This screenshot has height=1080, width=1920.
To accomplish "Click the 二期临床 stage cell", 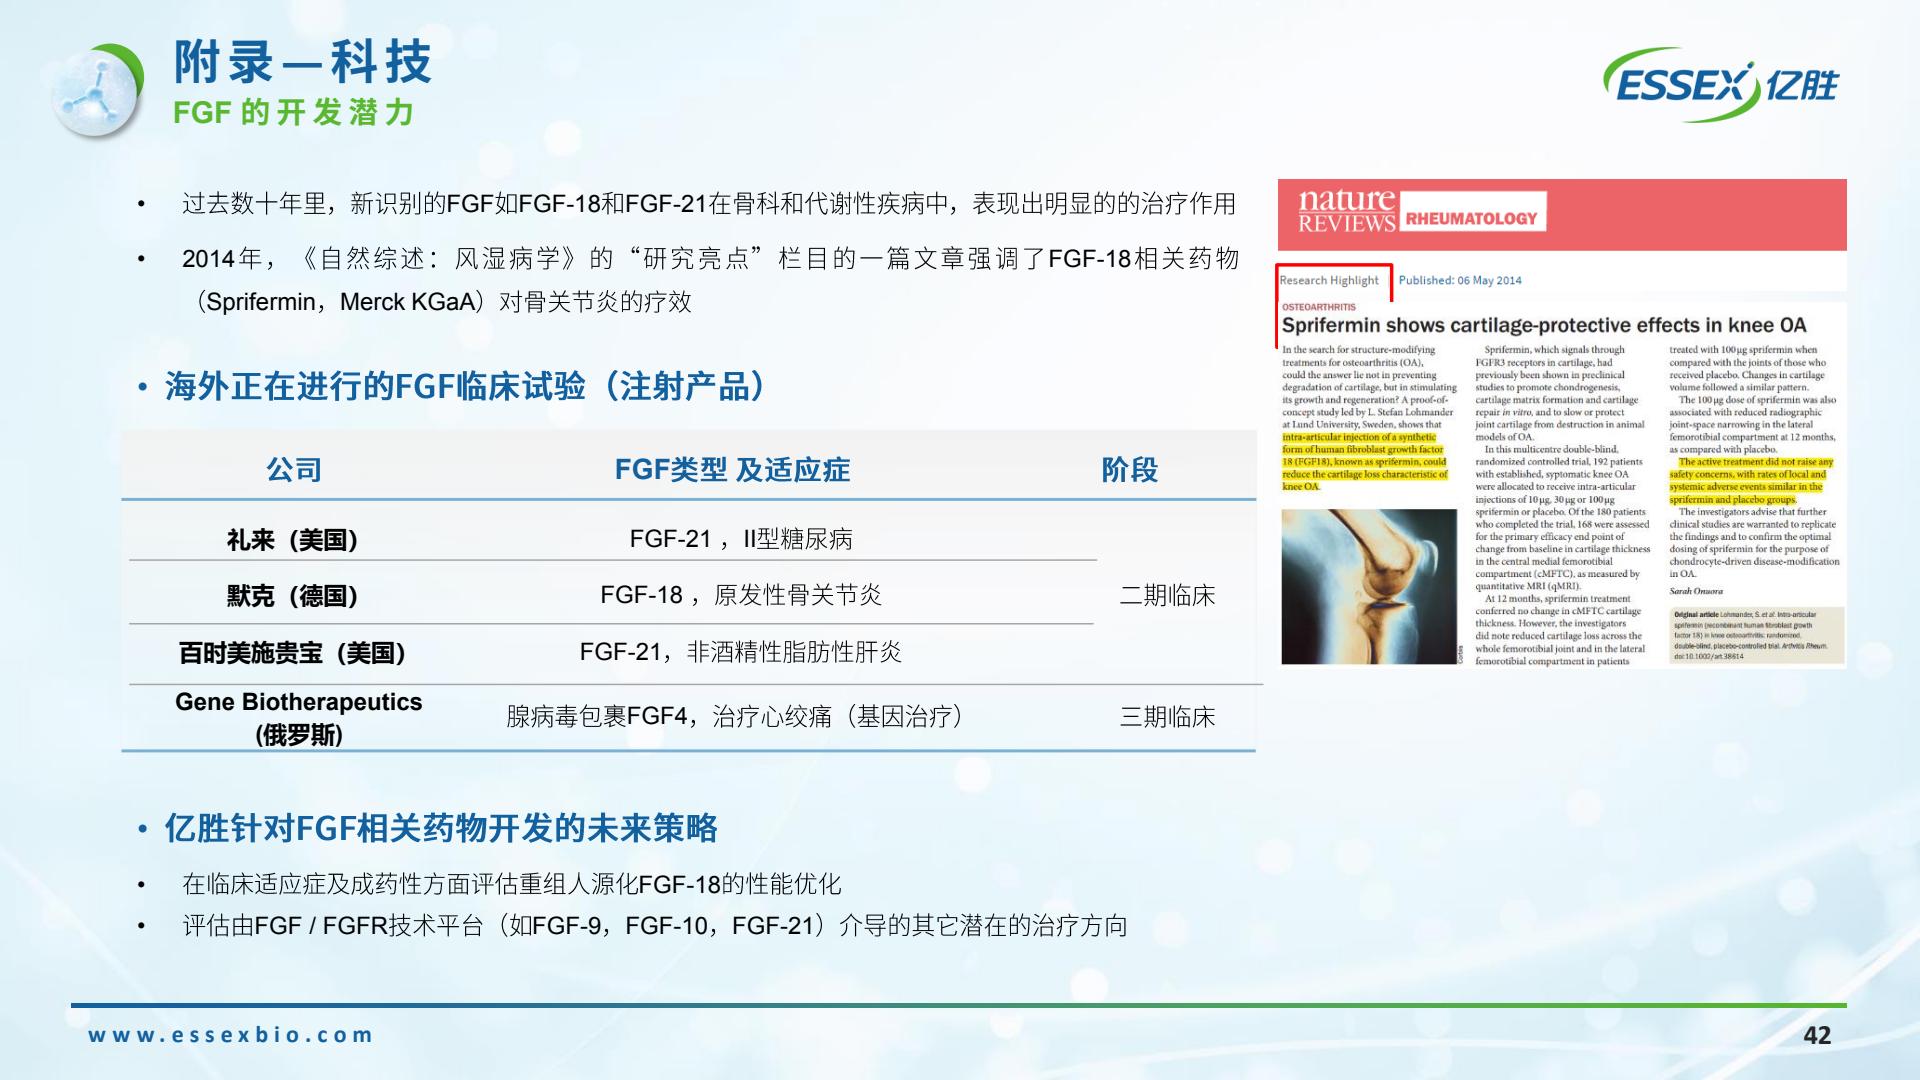I will click(1167, 596).
